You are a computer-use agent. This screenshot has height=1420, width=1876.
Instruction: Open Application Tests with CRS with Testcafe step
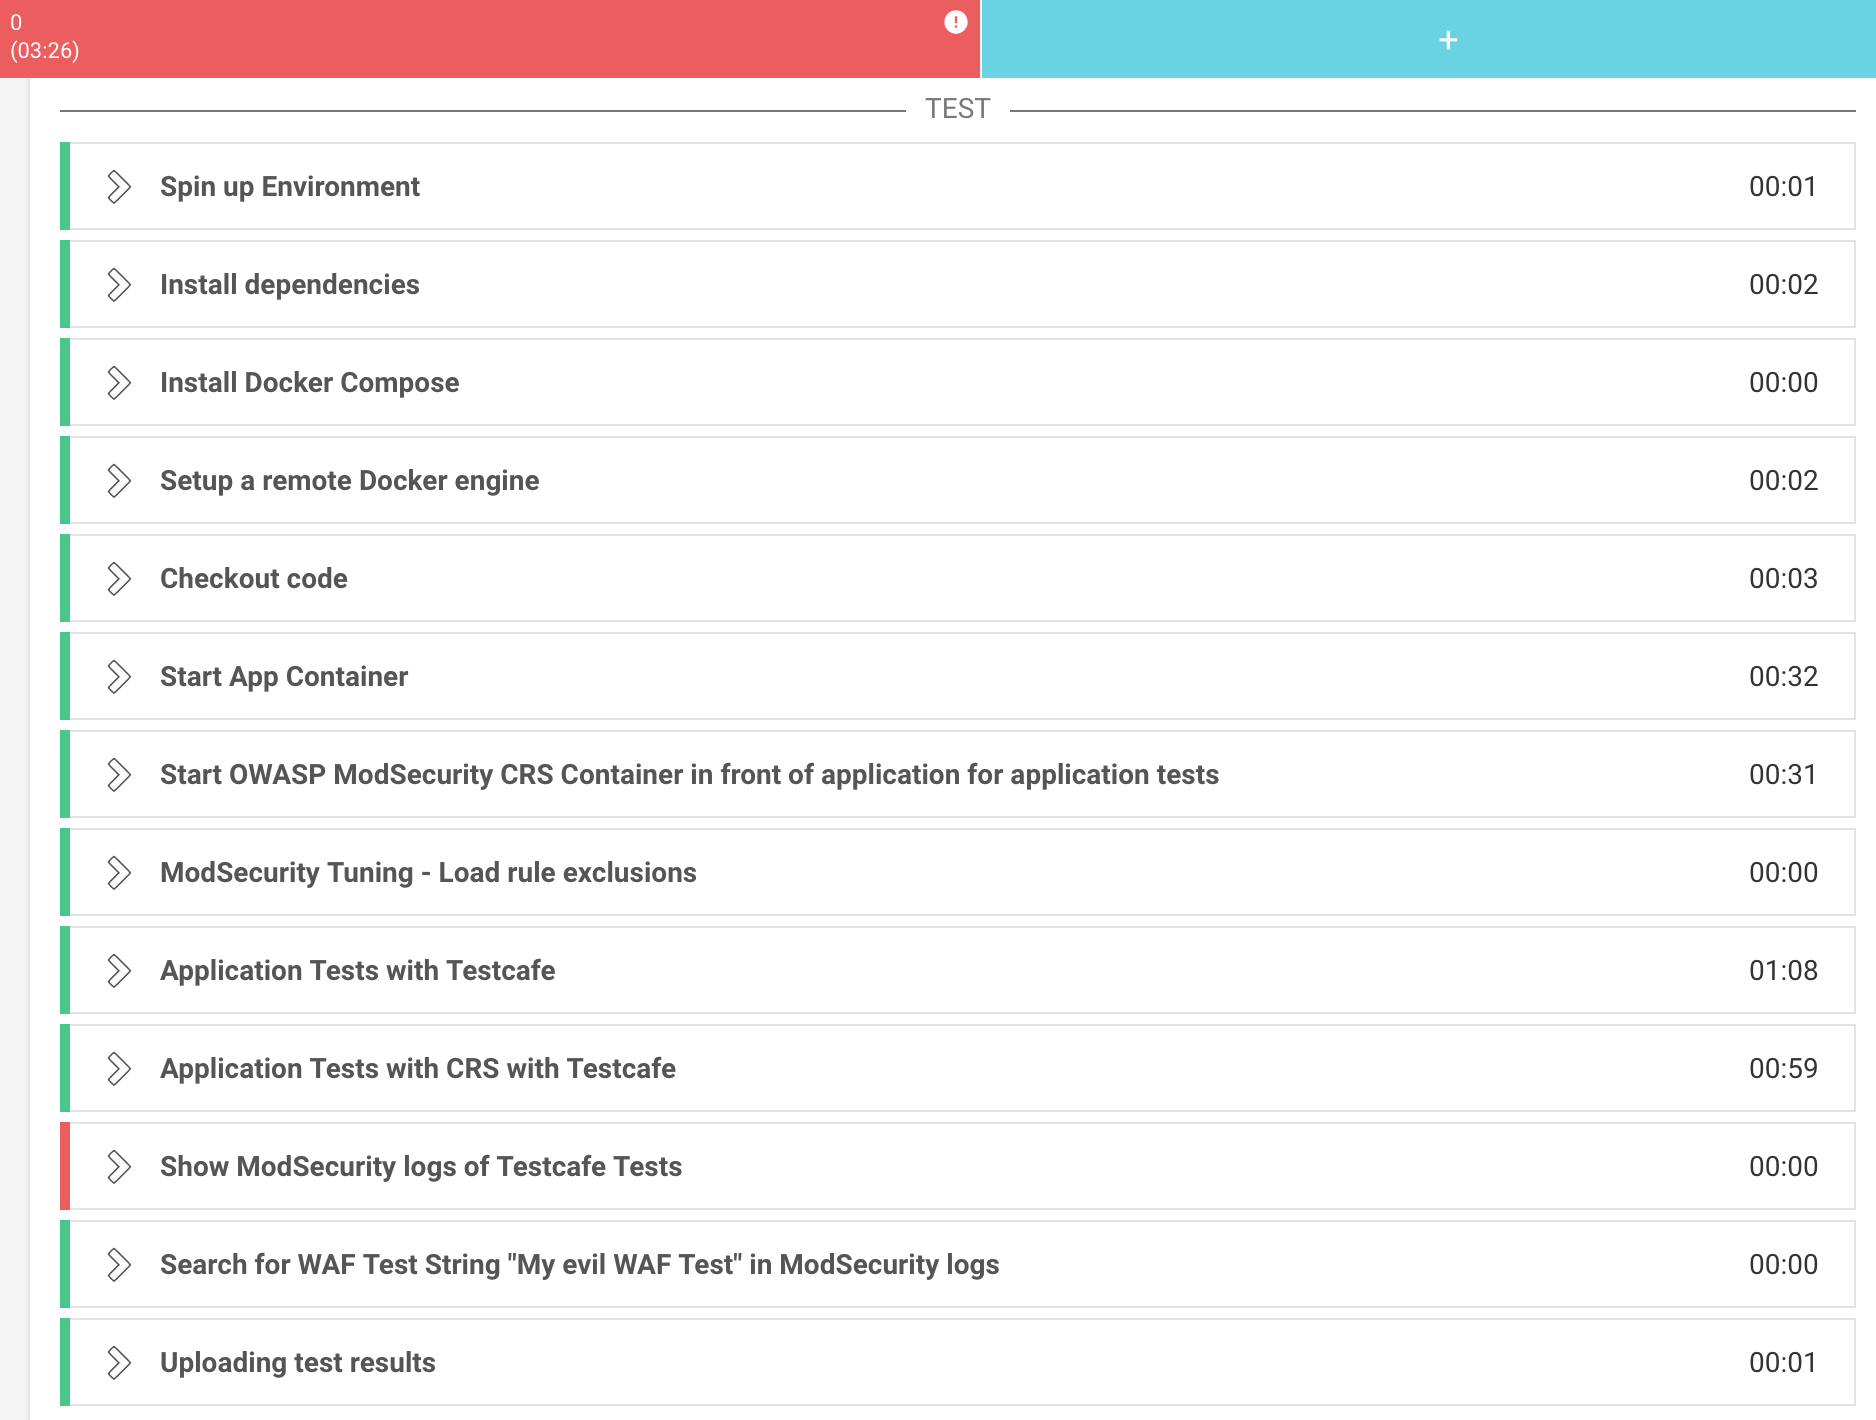[x=418, y=1069]
